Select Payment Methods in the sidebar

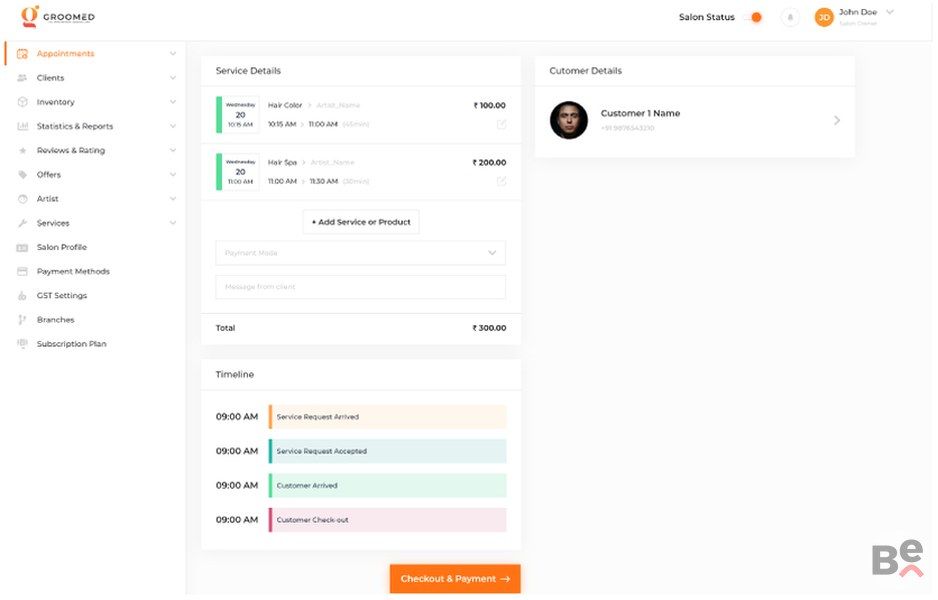pos(73,272)
